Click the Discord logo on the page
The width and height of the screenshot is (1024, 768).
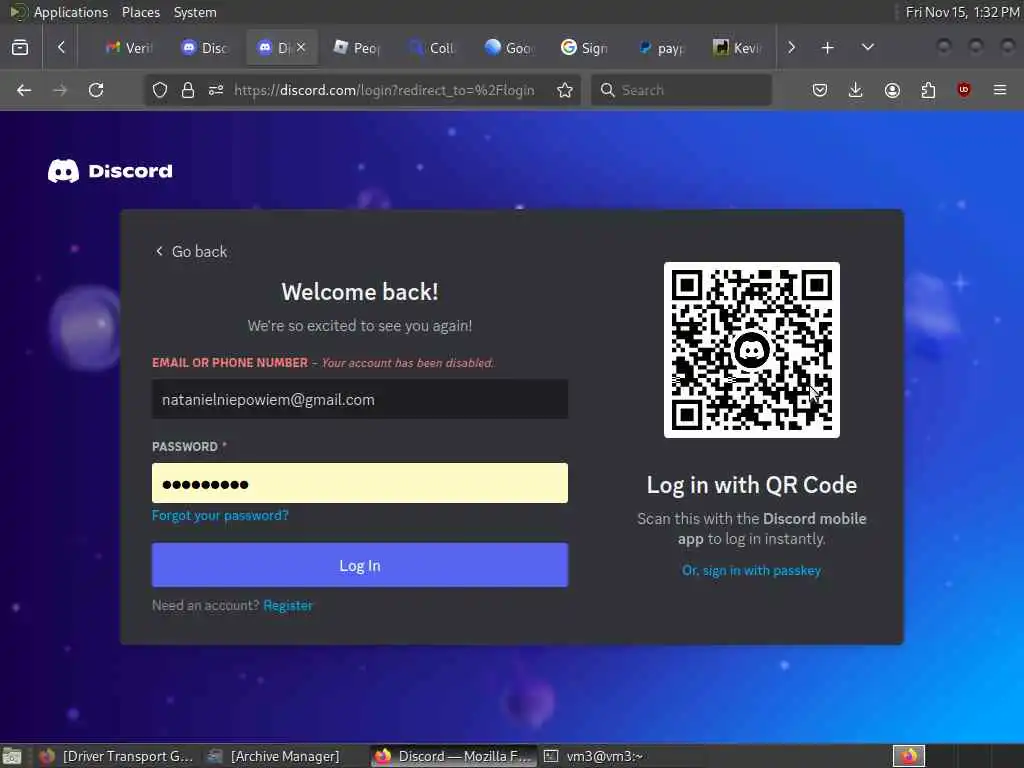coord(110,171)
